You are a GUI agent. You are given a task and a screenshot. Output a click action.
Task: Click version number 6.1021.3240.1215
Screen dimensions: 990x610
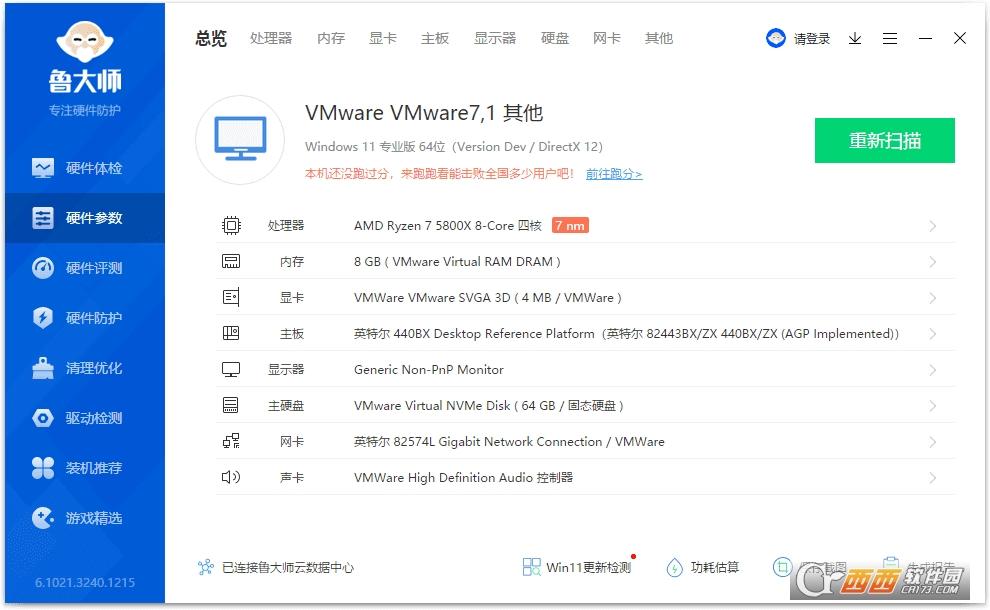click(85, 582)
